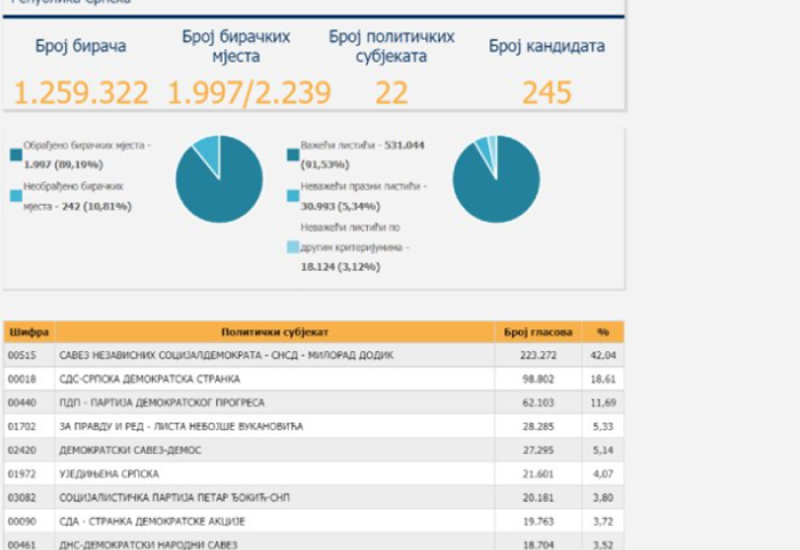Screen dimensions: 800x550
Task: Select the СДА - Странка демократске акције row
Action: [x=314, y=521]
